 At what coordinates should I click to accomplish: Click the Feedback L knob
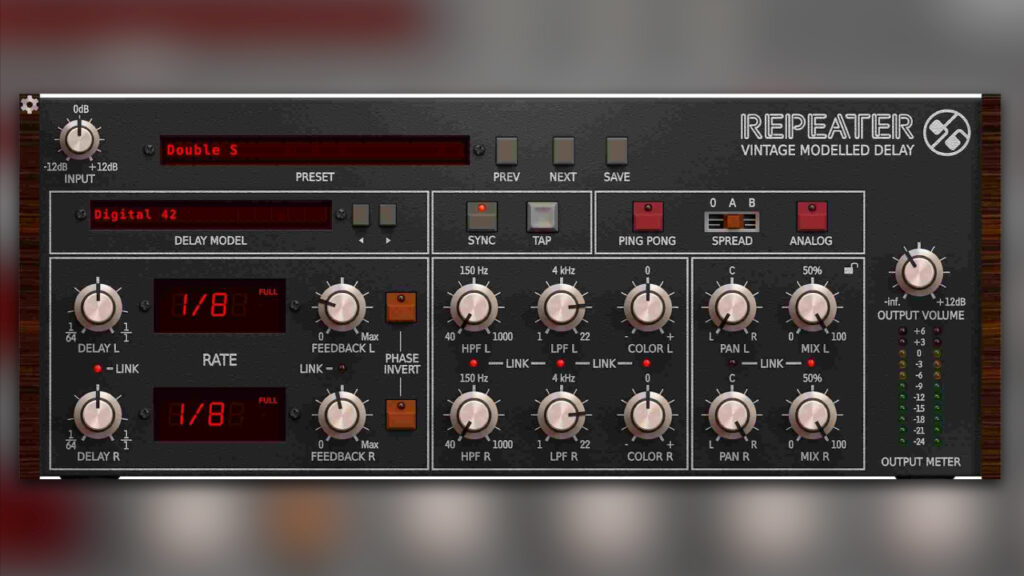point(341,306)
